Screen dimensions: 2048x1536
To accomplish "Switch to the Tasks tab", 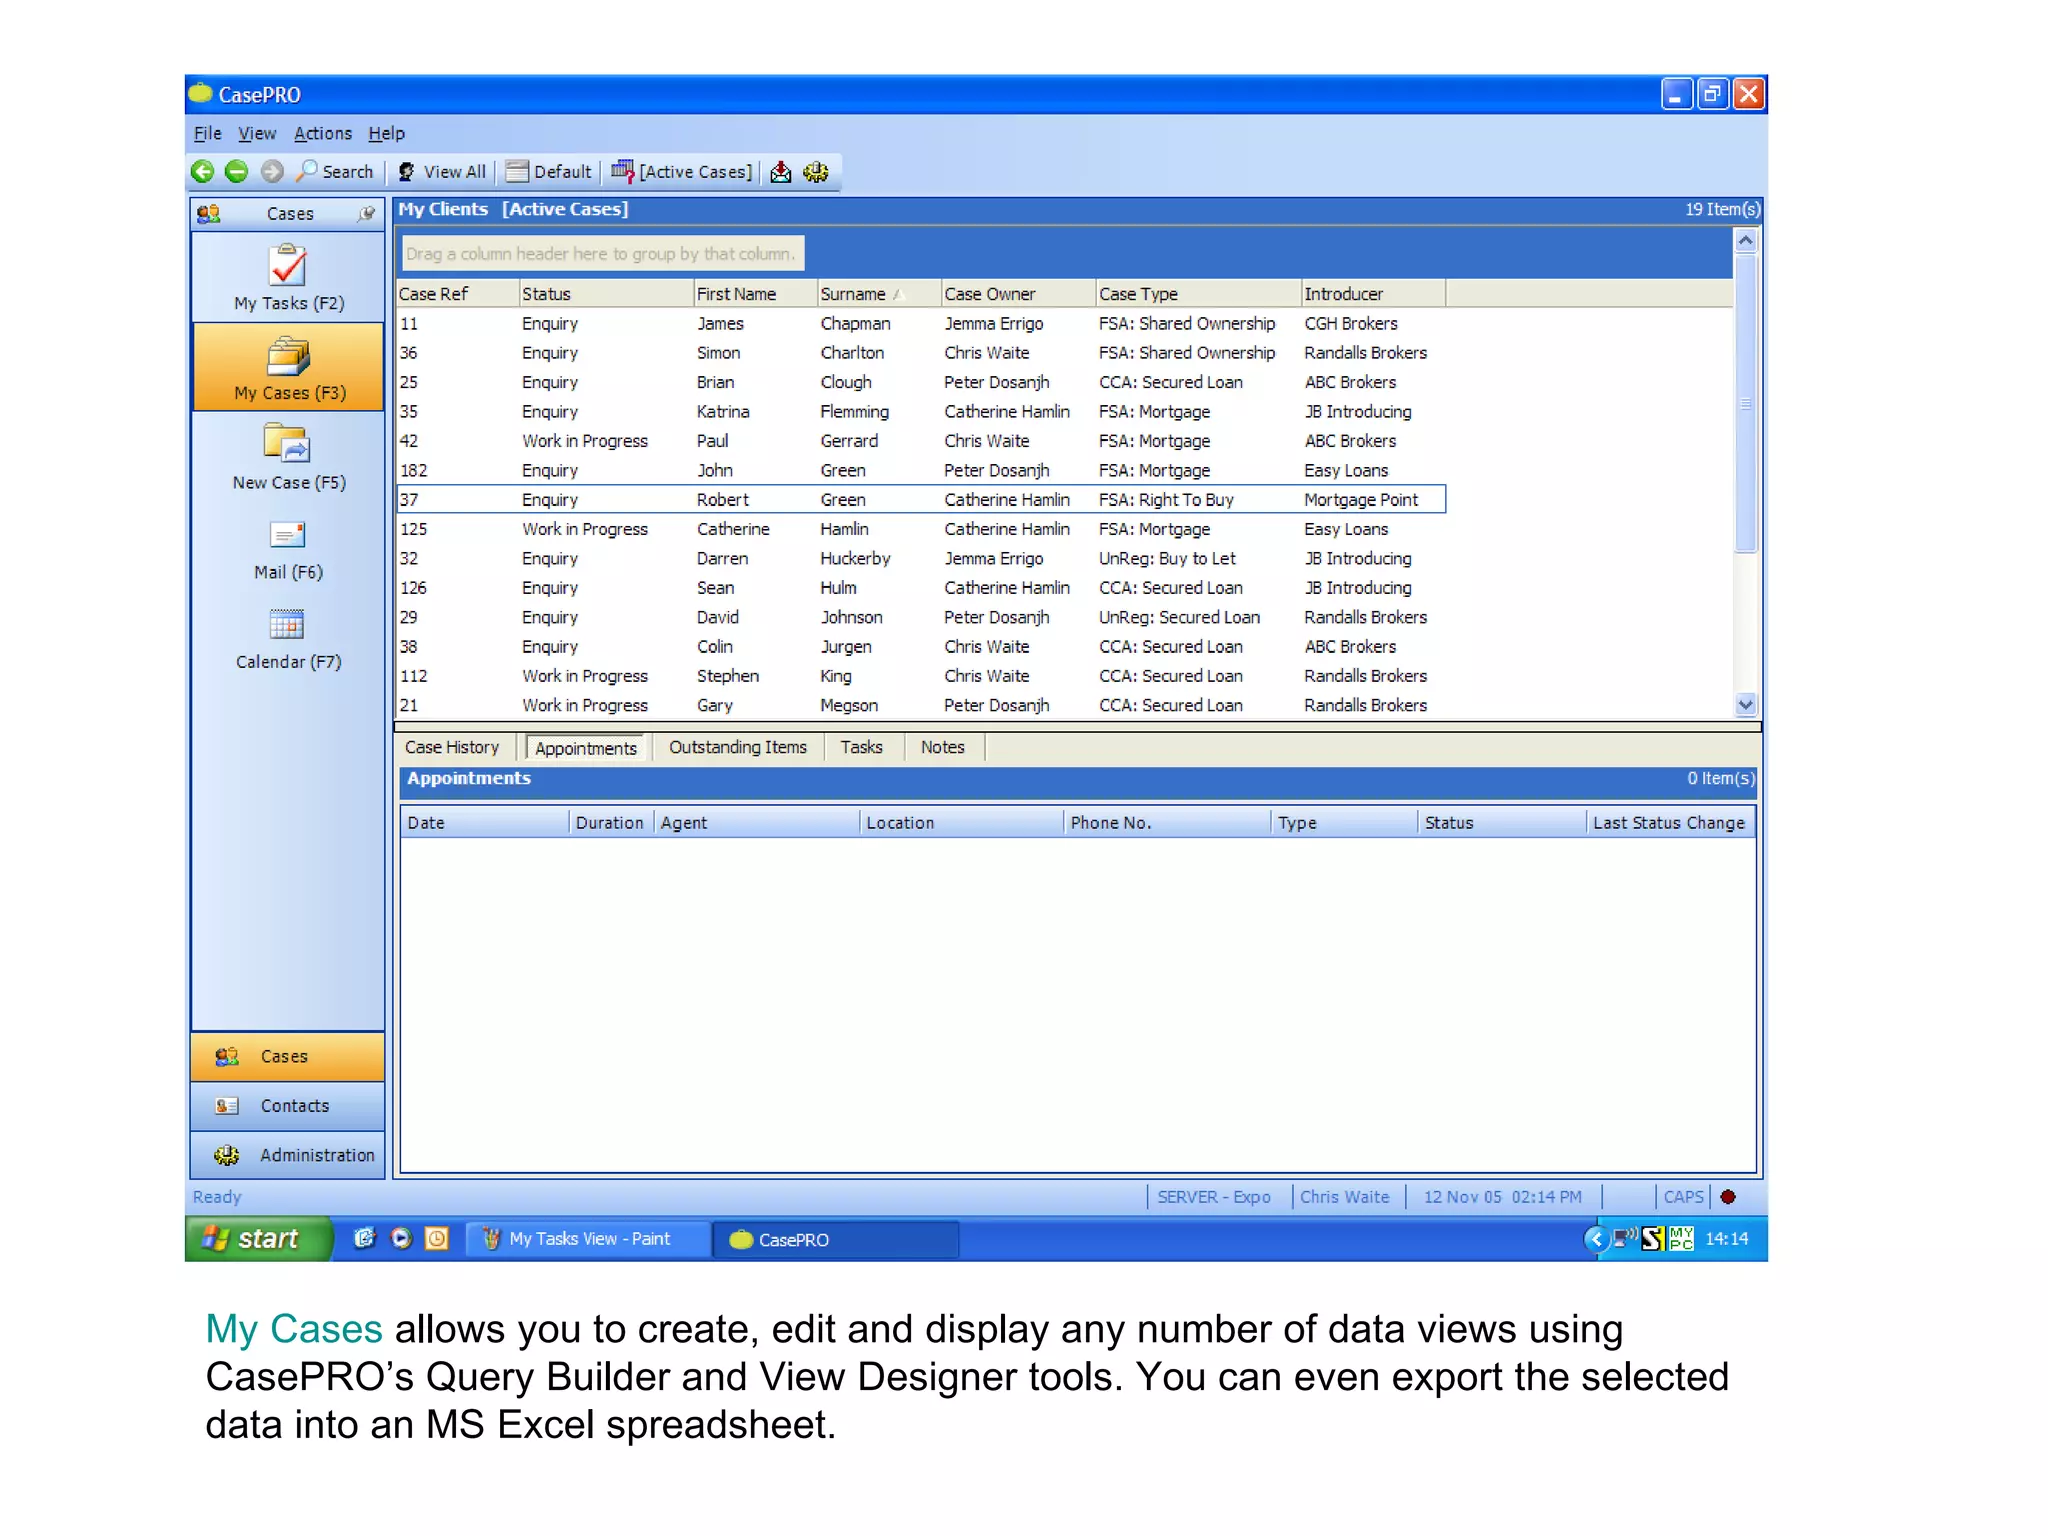I will (x=861, y=747).
